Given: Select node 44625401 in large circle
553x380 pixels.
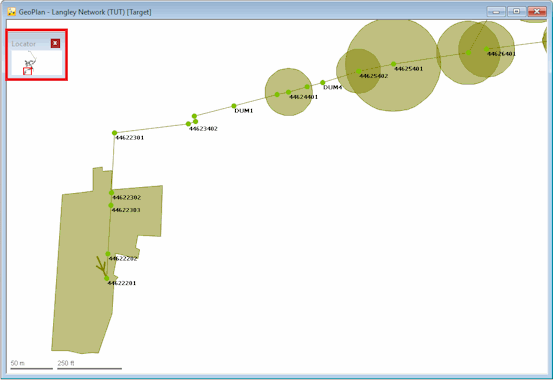Looking at the screenshot, I should coord(393,64).
